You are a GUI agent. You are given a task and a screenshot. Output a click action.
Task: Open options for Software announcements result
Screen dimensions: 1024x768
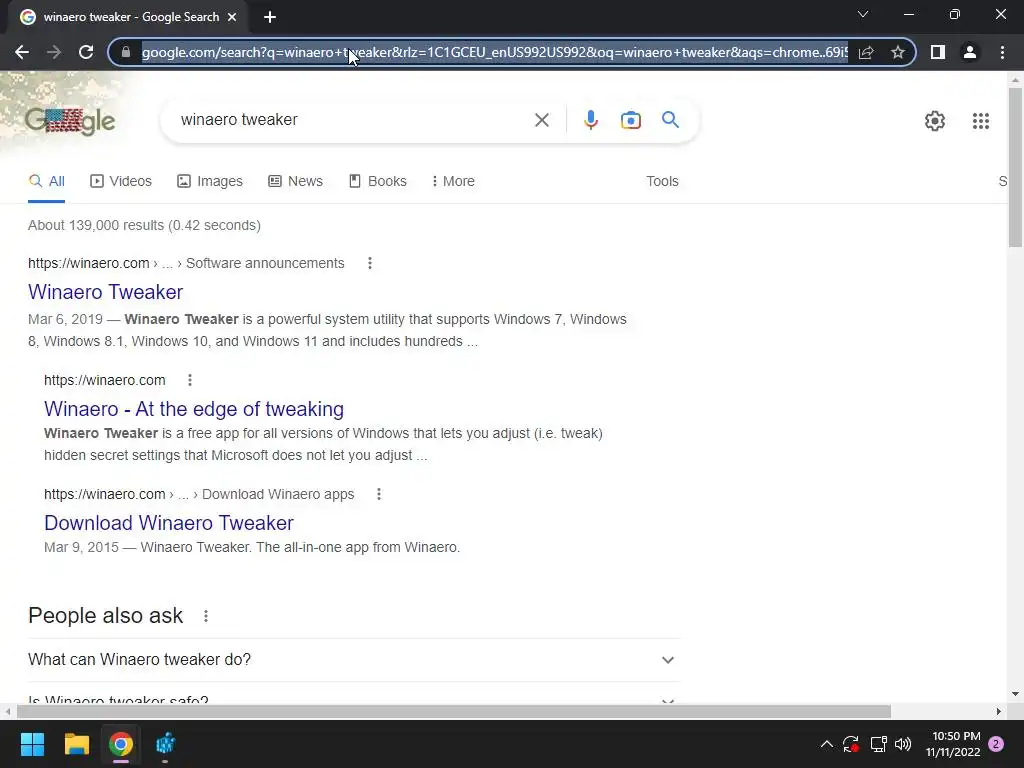370,263
